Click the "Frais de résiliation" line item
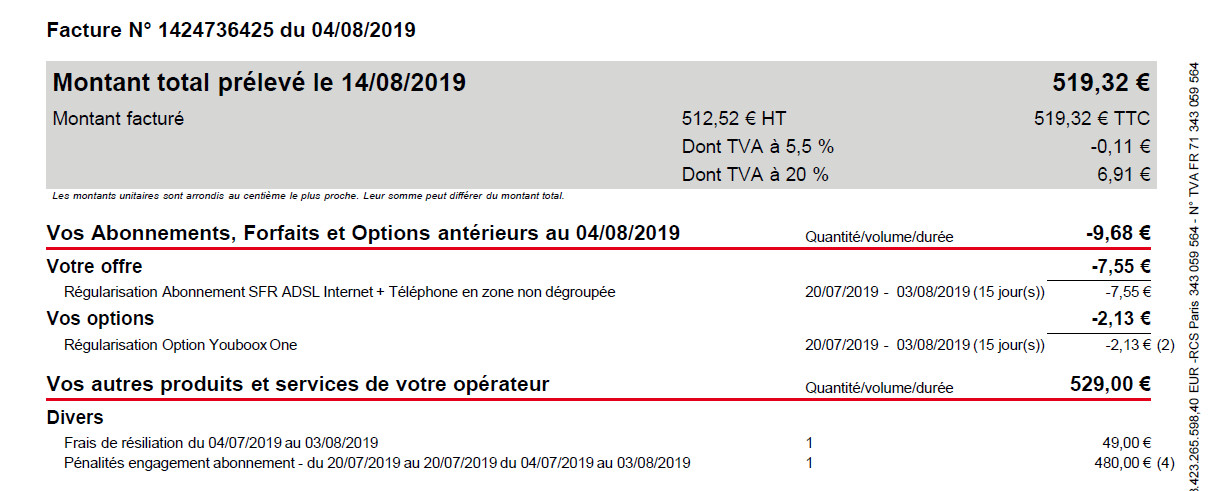Viewport: 1212px width, 491px height. point(221,442)
